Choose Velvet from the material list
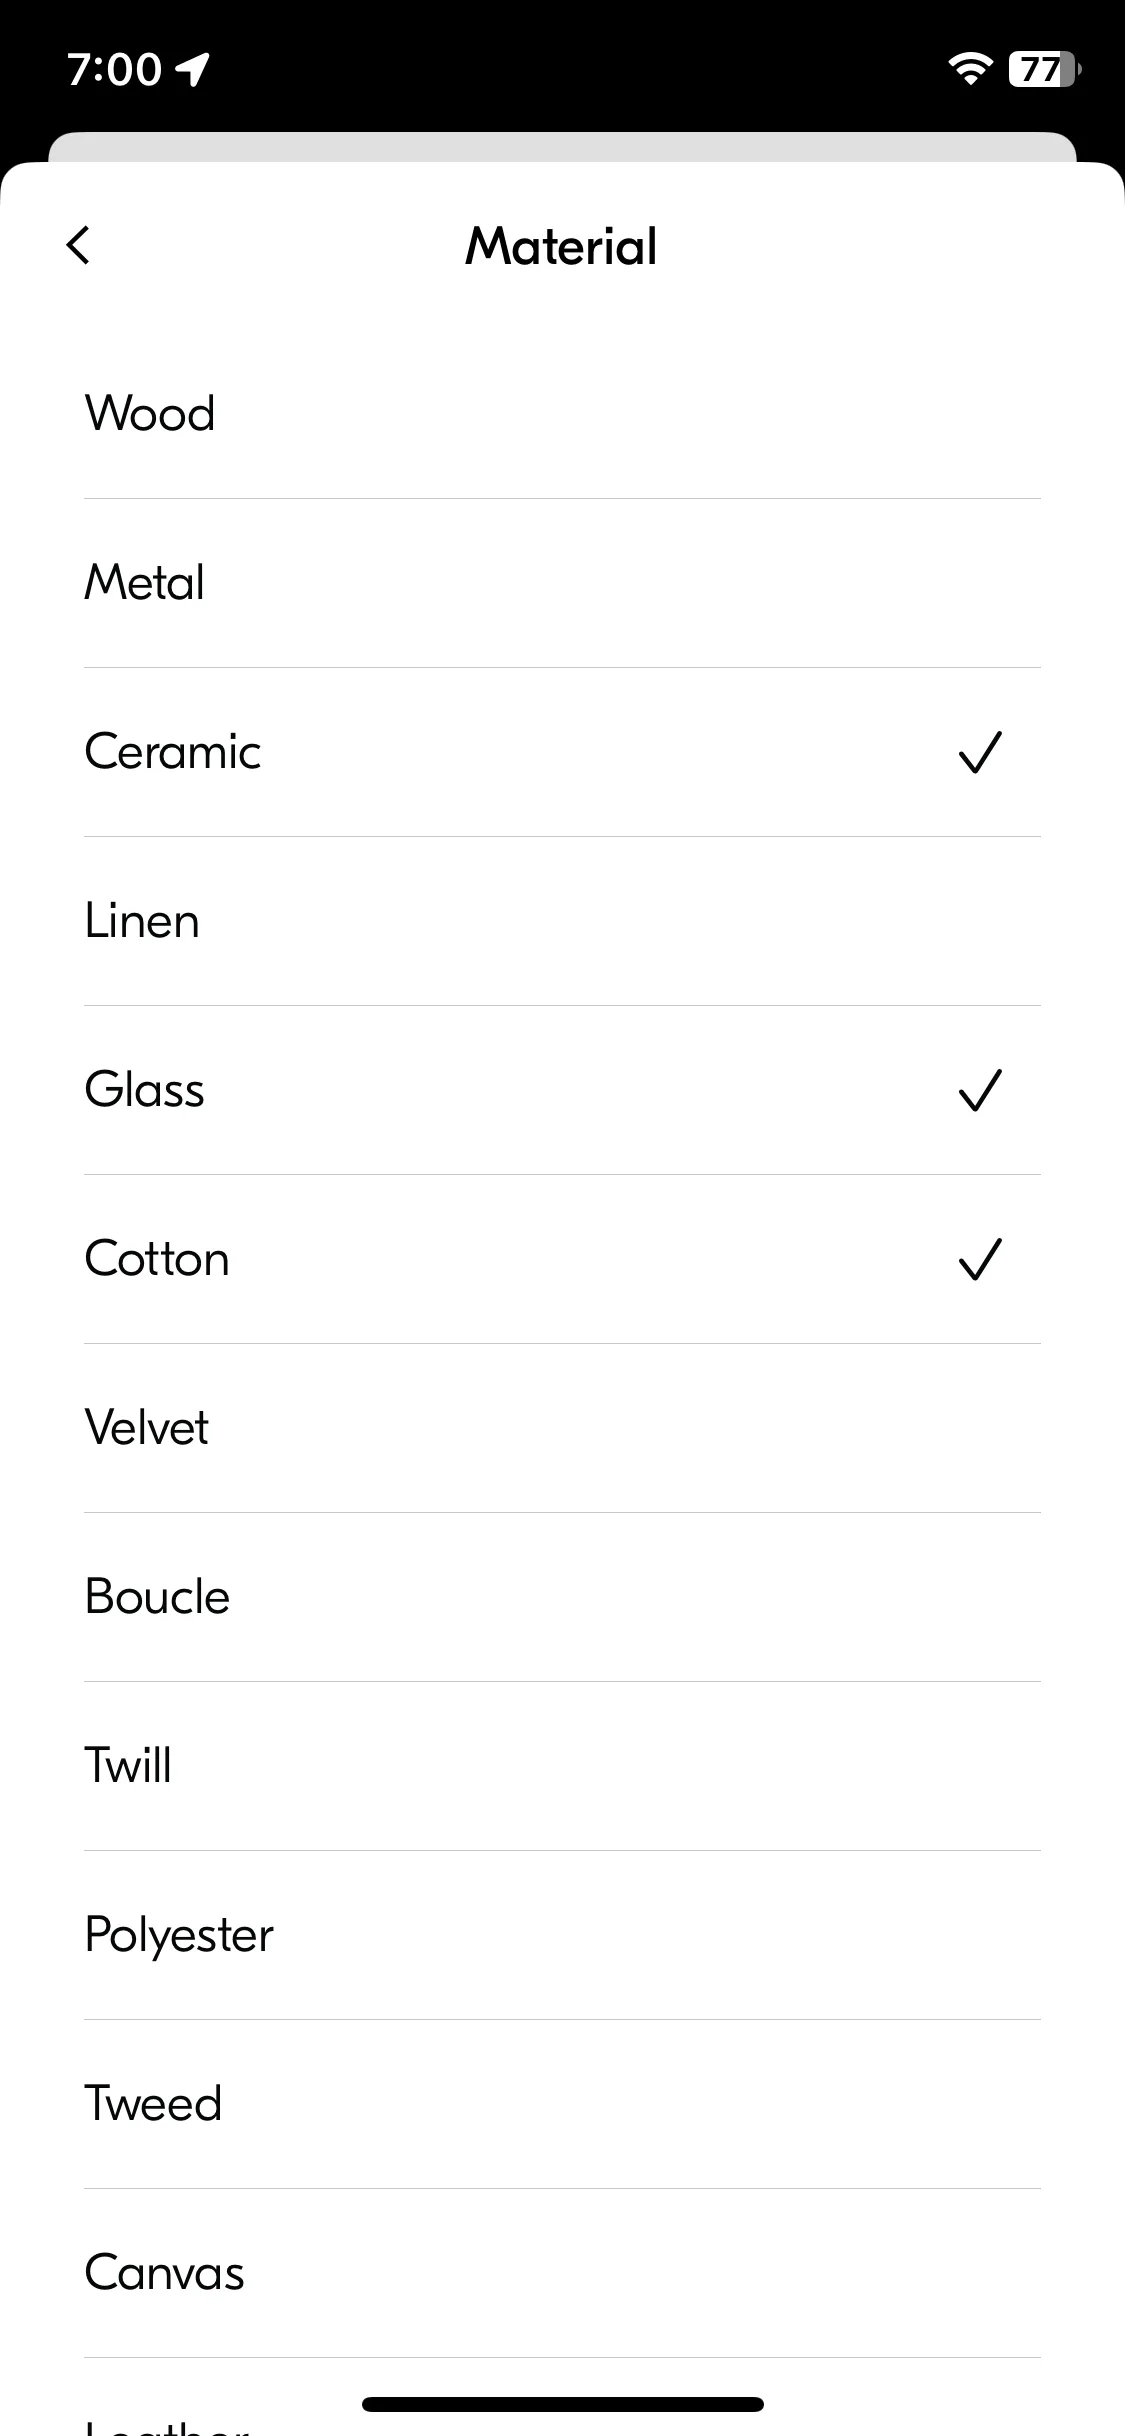Image resolution: width=1125 pixels, height=2436 pixels. 562,1428
